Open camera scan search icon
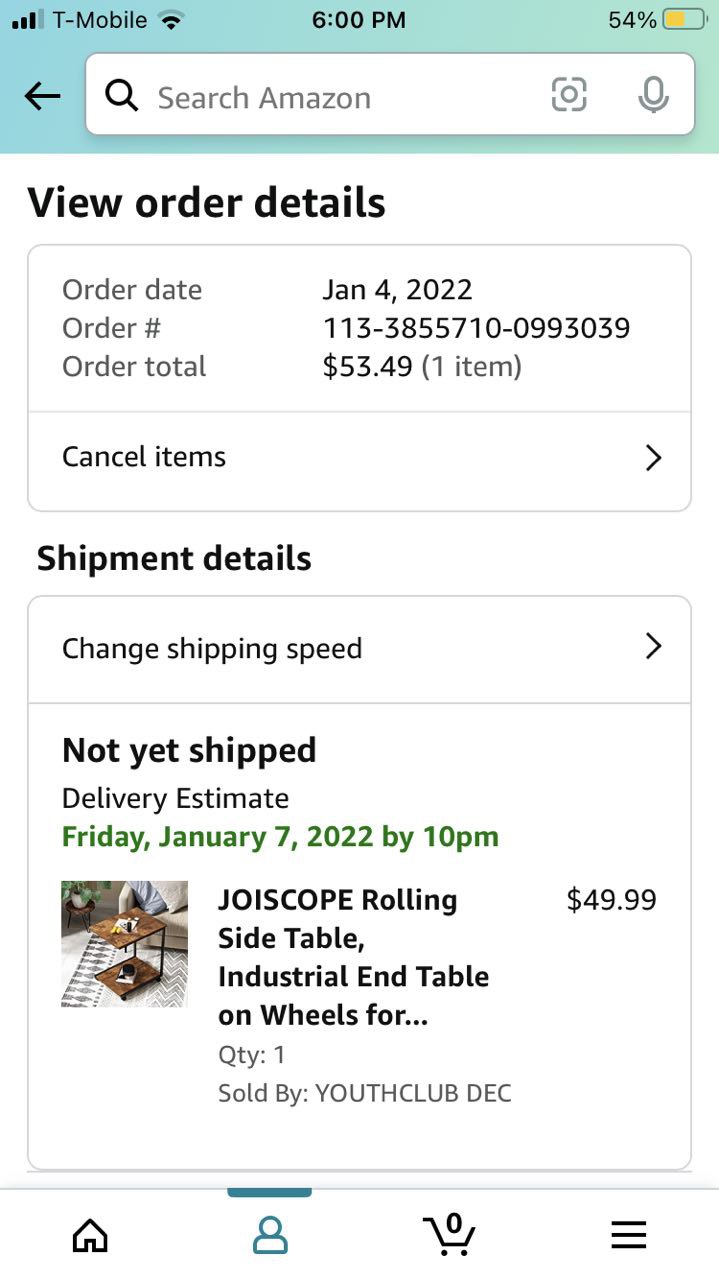719x1280 pixels. click(569, 95)
